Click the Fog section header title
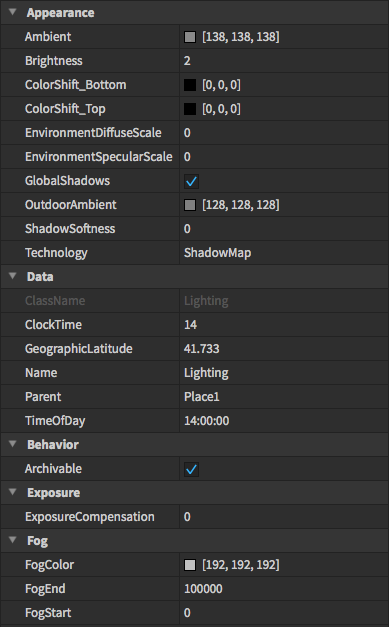Screen dimensions: 389x627 (37, 541)
